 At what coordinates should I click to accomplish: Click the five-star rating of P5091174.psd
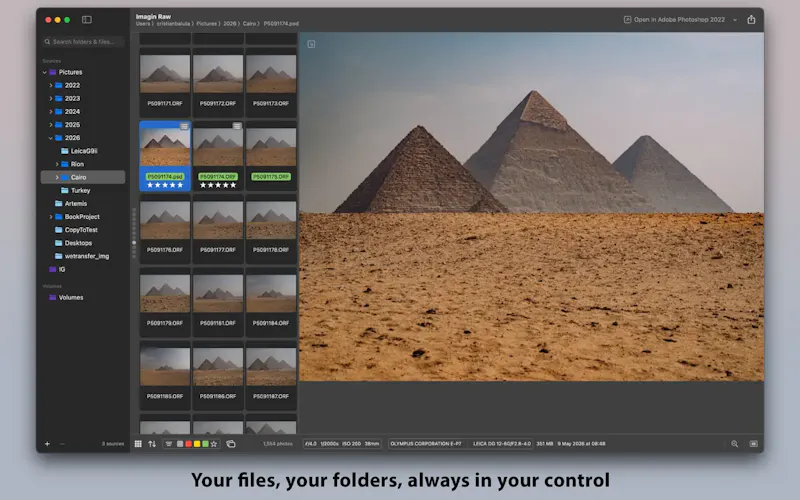coord(165,185)
